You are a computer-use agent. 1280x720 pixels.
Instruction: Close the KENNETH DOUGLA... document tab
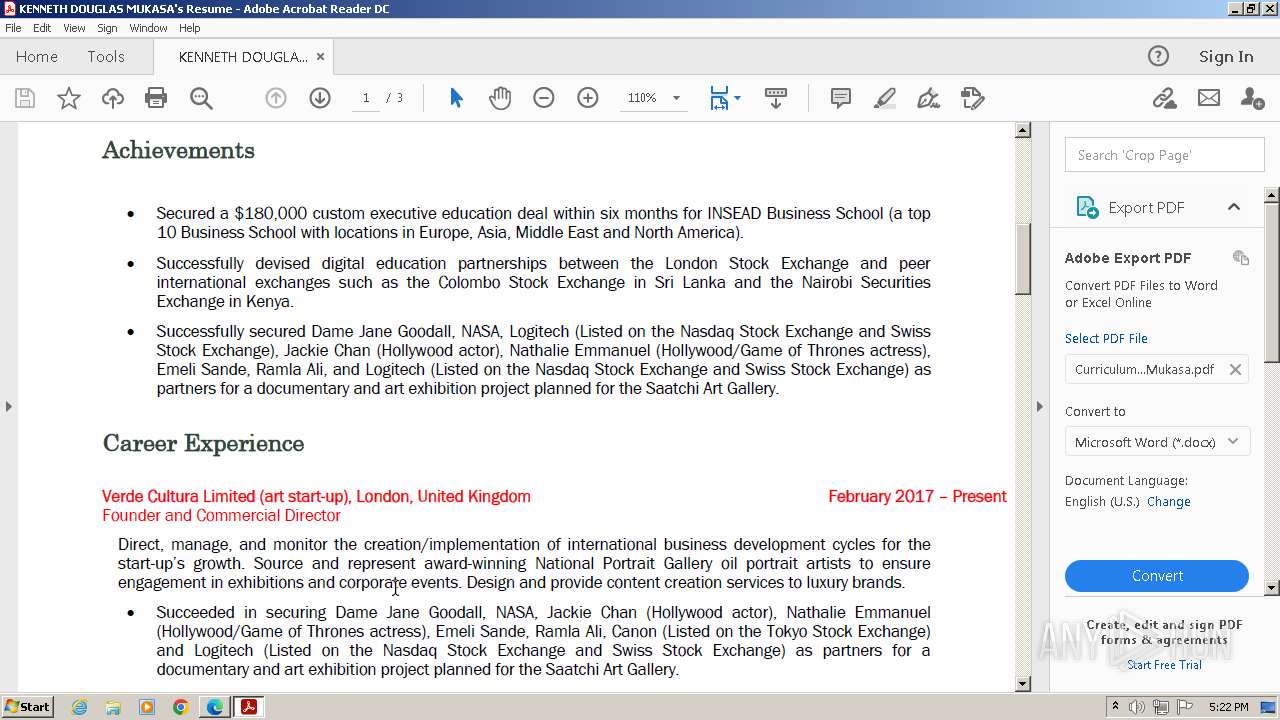click(320, 57)
